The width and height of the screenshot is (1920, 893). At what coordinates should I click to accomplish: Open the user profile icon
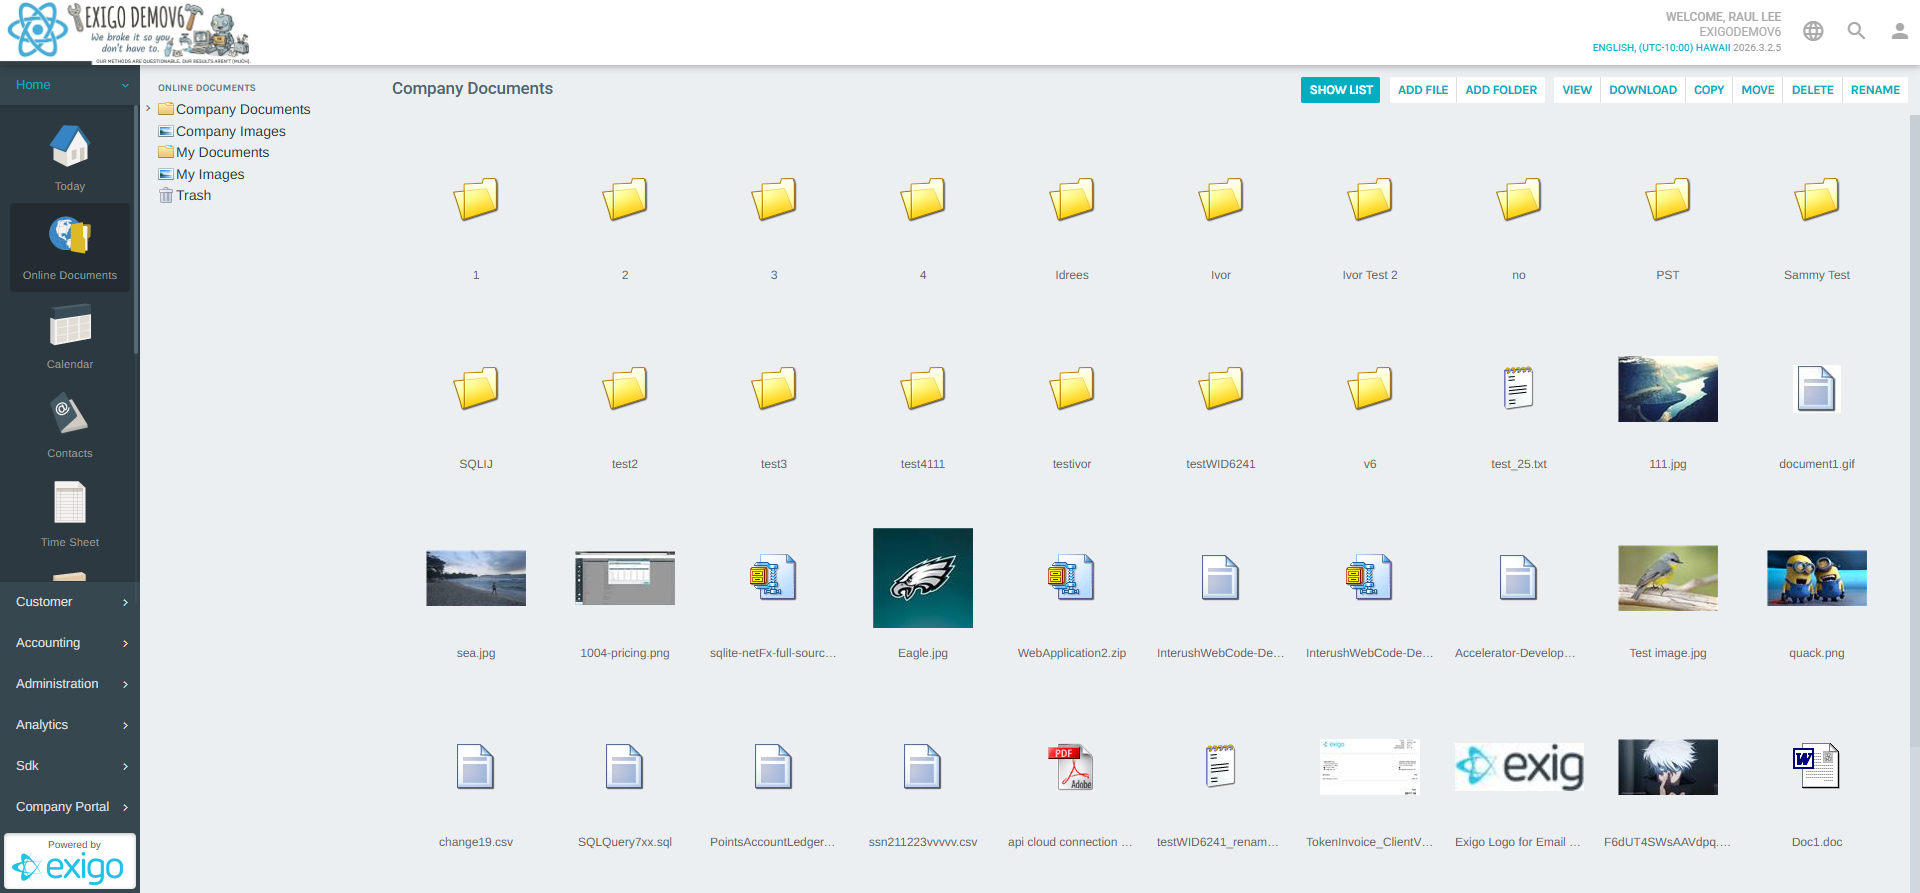point(1899,31)
